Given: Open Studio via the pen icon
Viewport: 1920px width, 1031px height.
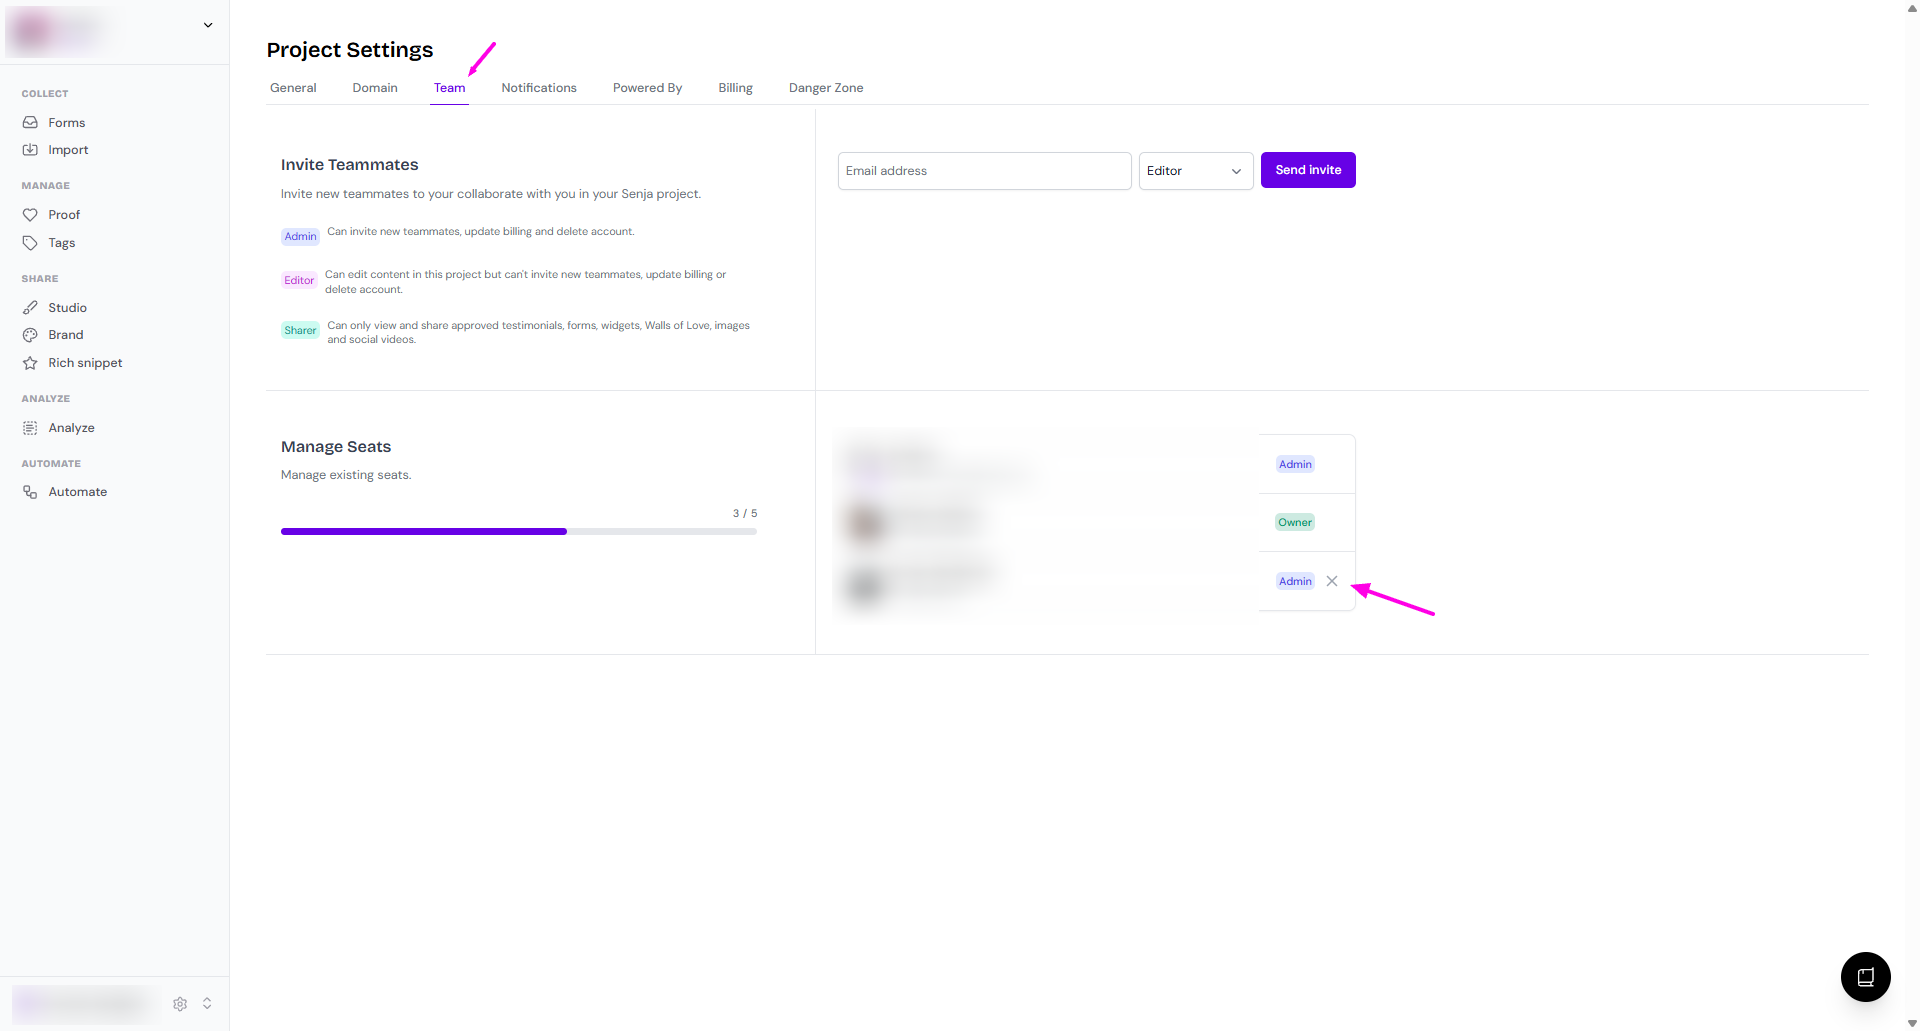Looking at the screenshot, I should coord(30,308).
